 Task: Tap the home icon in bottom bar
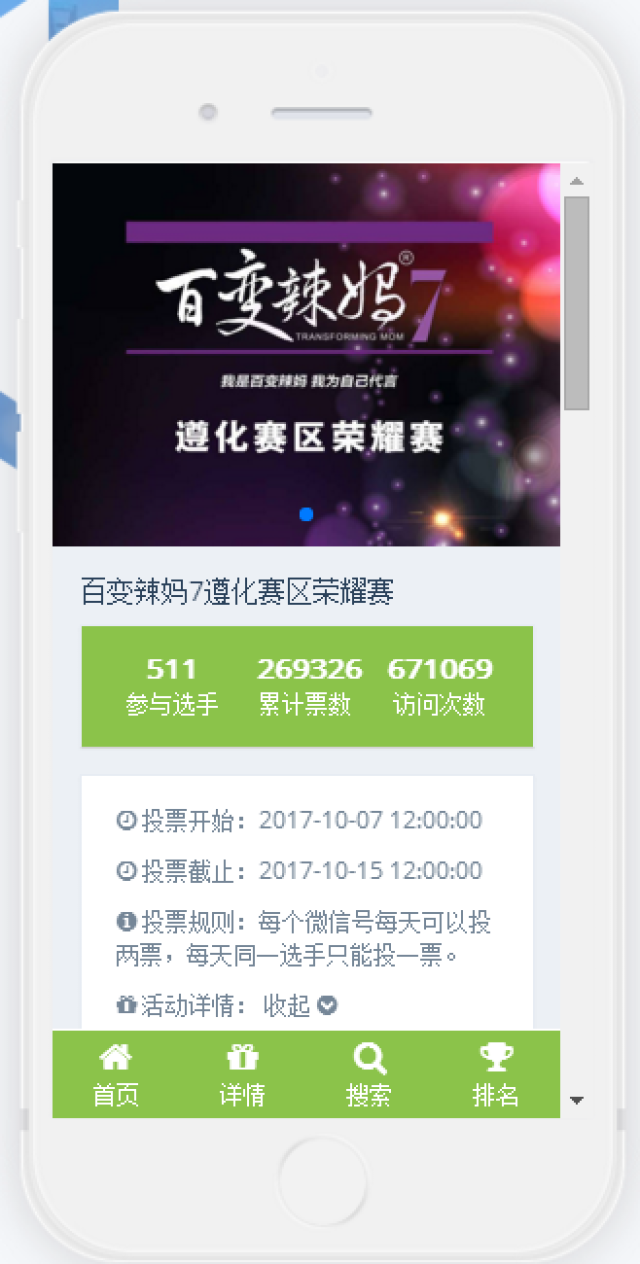pyautogui.click(x=115, y=1056)
